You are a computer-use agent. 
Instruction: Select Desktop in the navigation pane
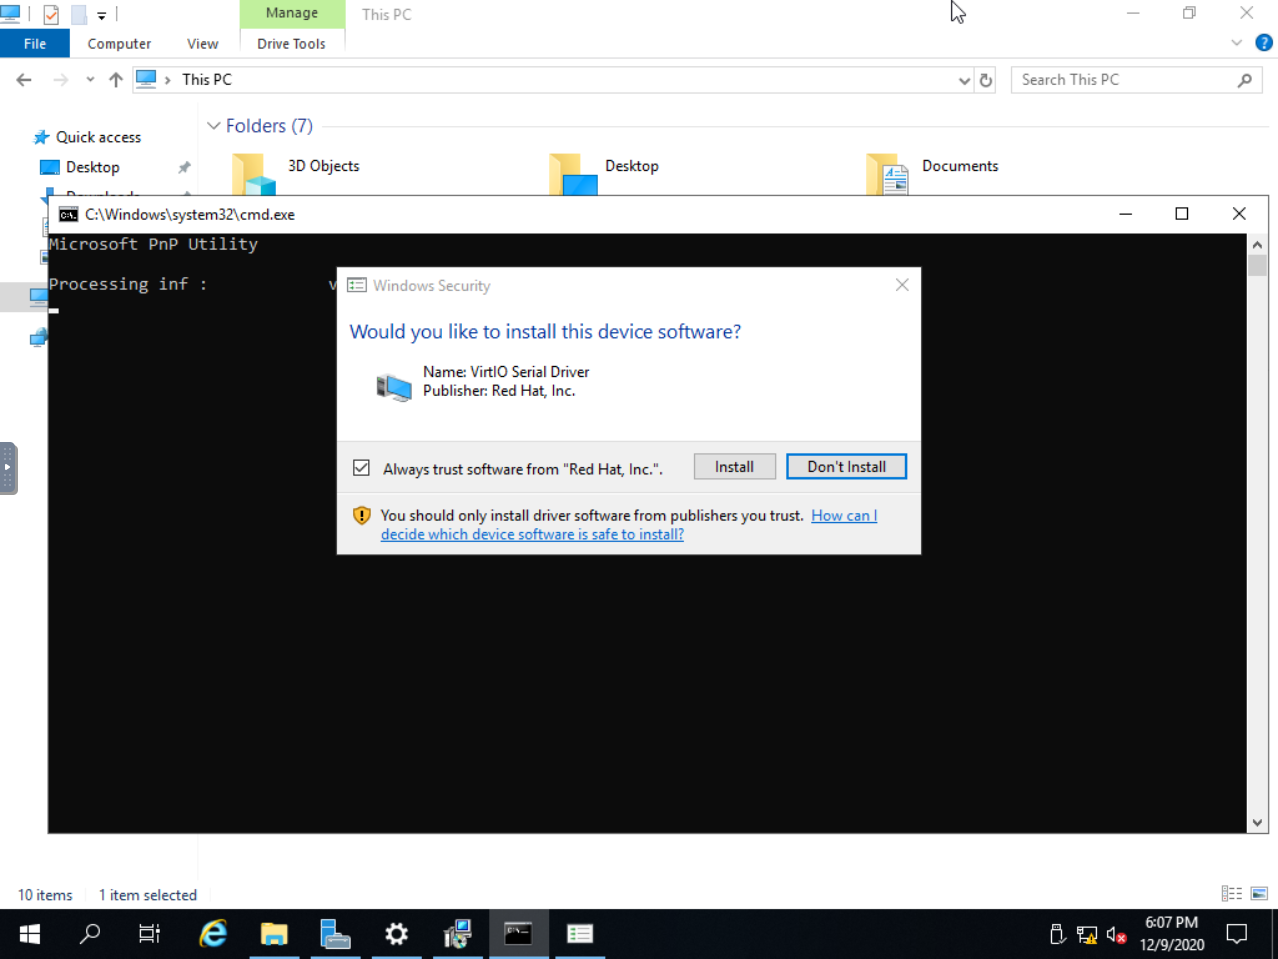[x=92, y=167]
